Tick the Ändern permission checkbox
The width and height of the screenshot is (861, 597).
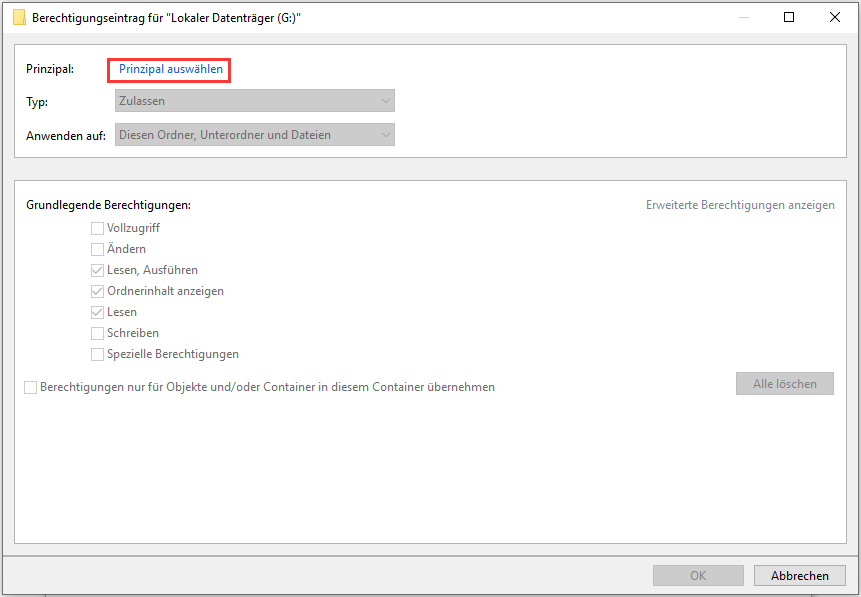[97, 249]
